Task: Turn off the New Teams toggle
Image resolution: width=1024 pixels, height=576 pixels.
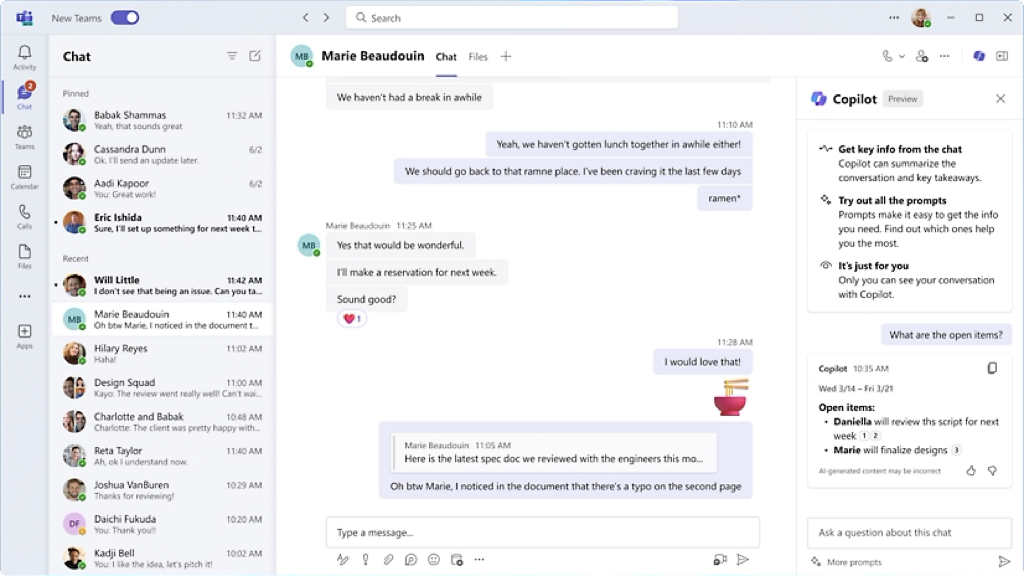Action: point(125,18)
